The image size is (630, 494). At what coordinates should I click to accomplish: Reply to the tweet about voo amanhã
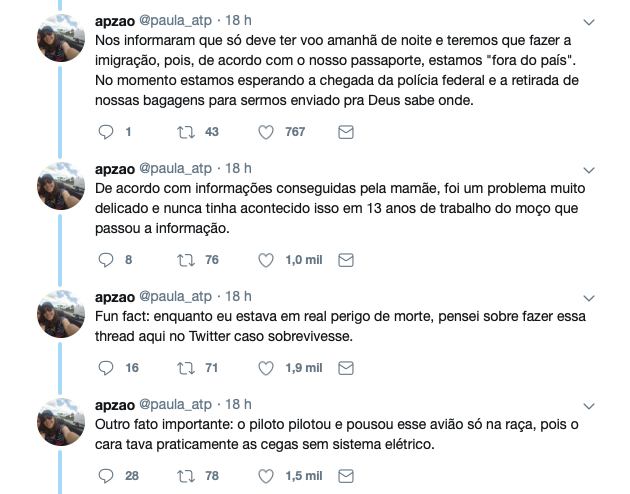[108, 132]
